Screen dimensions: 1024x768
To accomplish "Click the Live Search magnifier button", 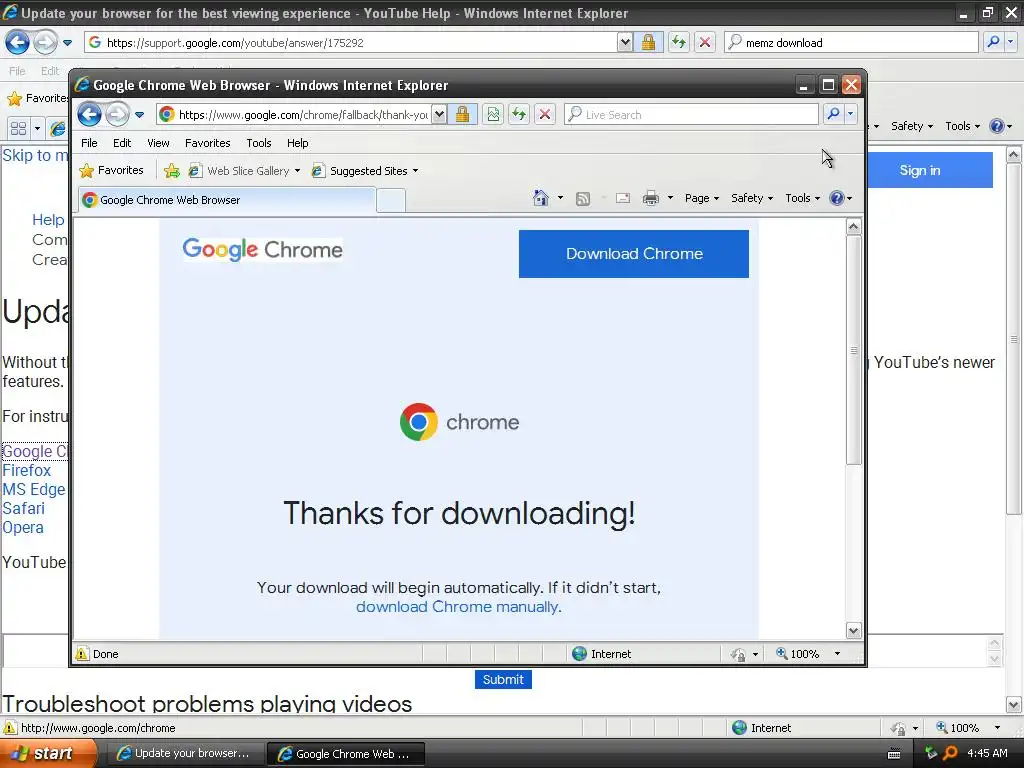I will coord(833,114).
